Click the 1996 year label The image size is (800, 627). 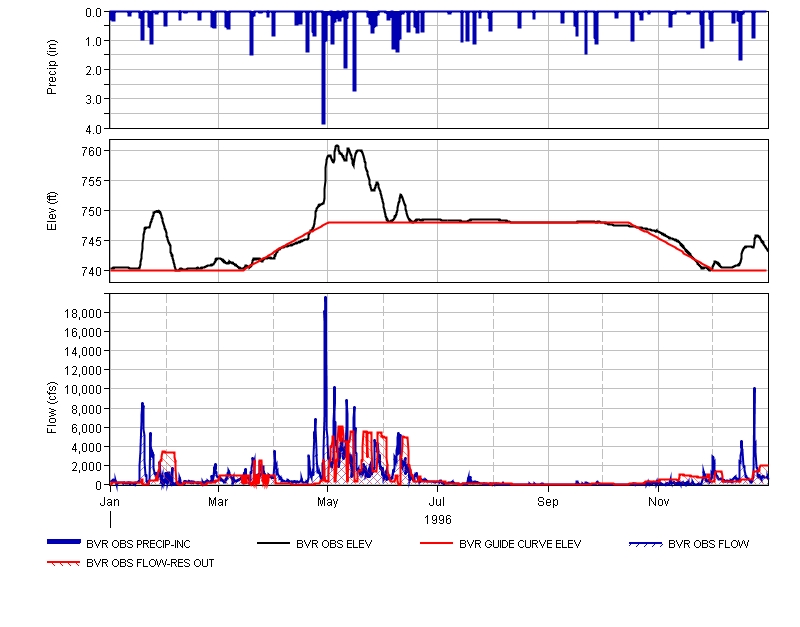pyautogui.click(x=438, y=519)
